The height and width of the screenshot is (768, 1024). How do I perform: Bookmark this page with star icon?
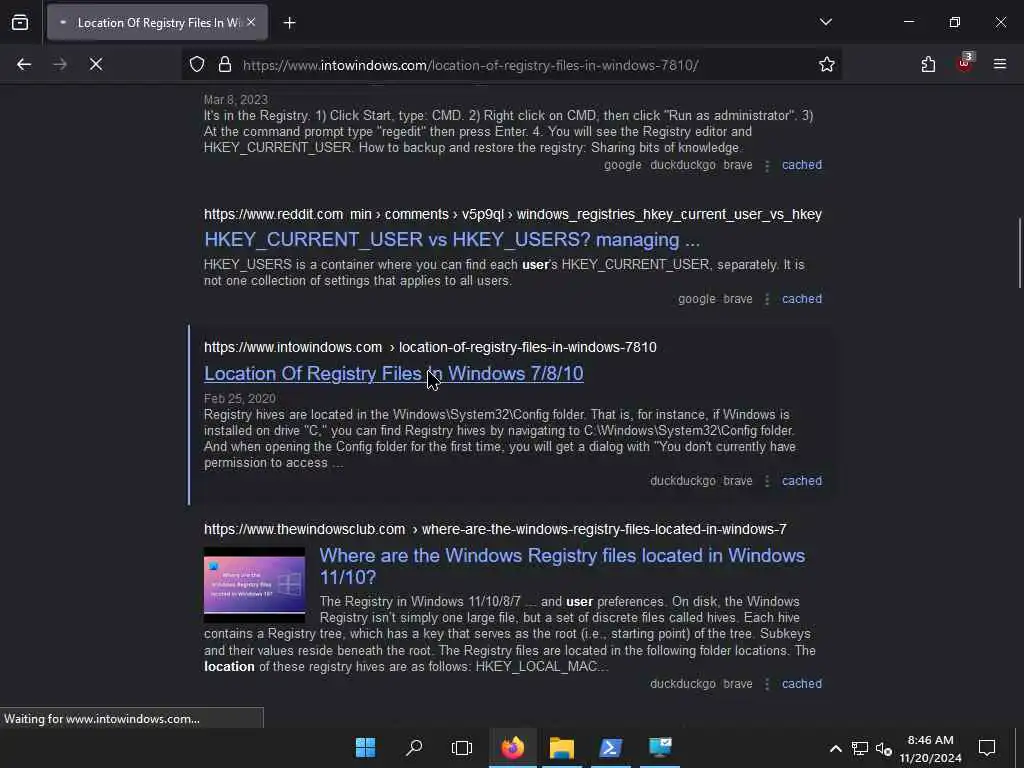[x=827, y=64]
